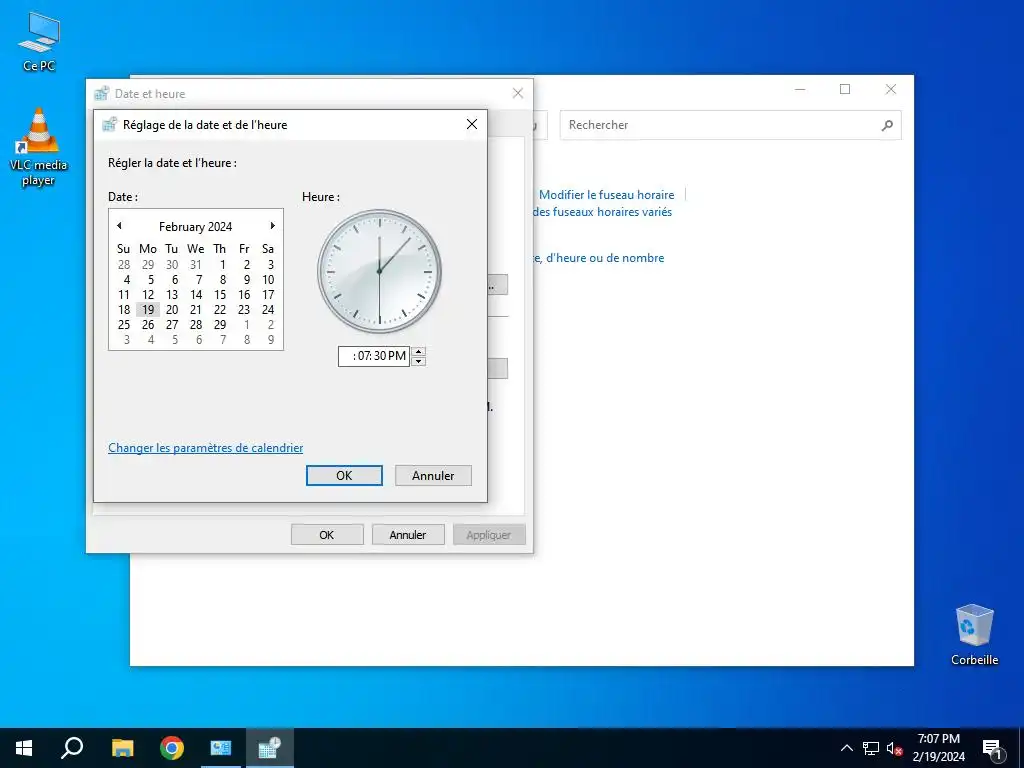
Task: Select February 1 in calendar
Action: click(x=222, y=264)
